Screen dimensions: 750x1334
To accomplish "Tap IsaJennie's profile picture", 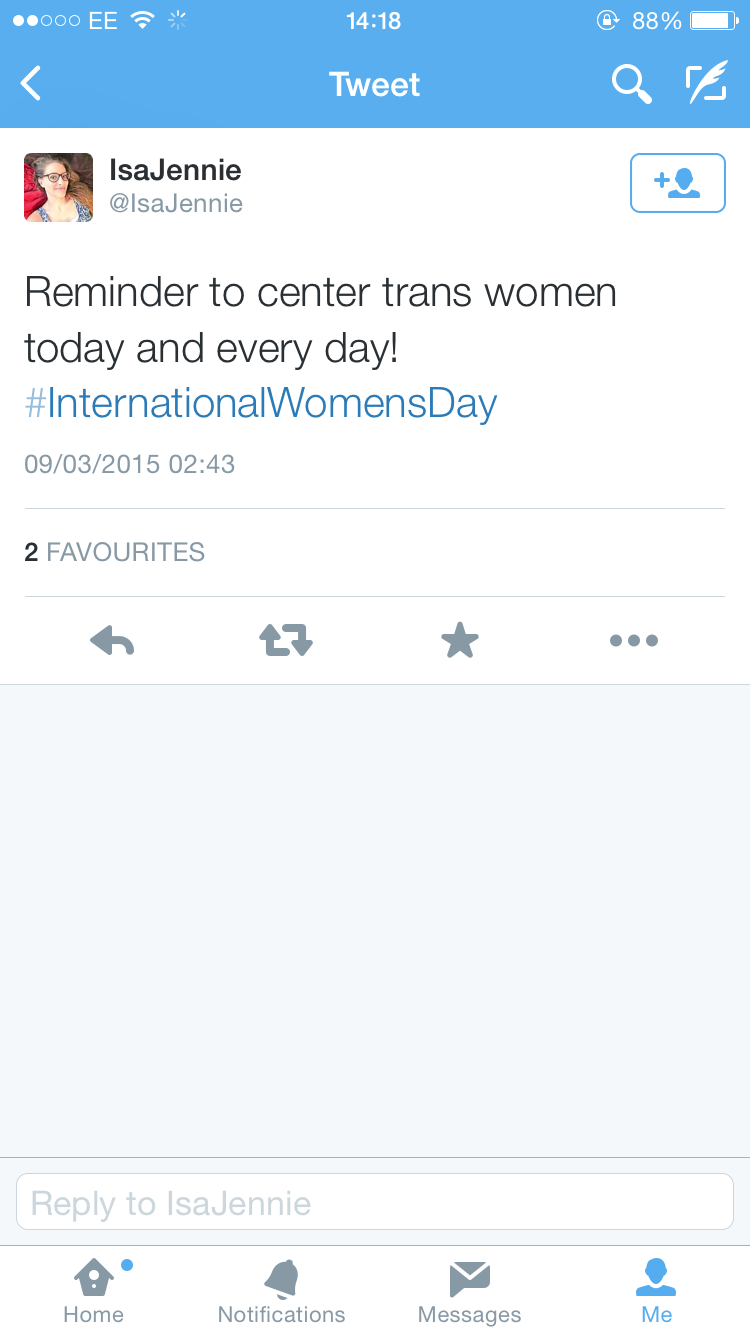I will [x=58, y=187].
